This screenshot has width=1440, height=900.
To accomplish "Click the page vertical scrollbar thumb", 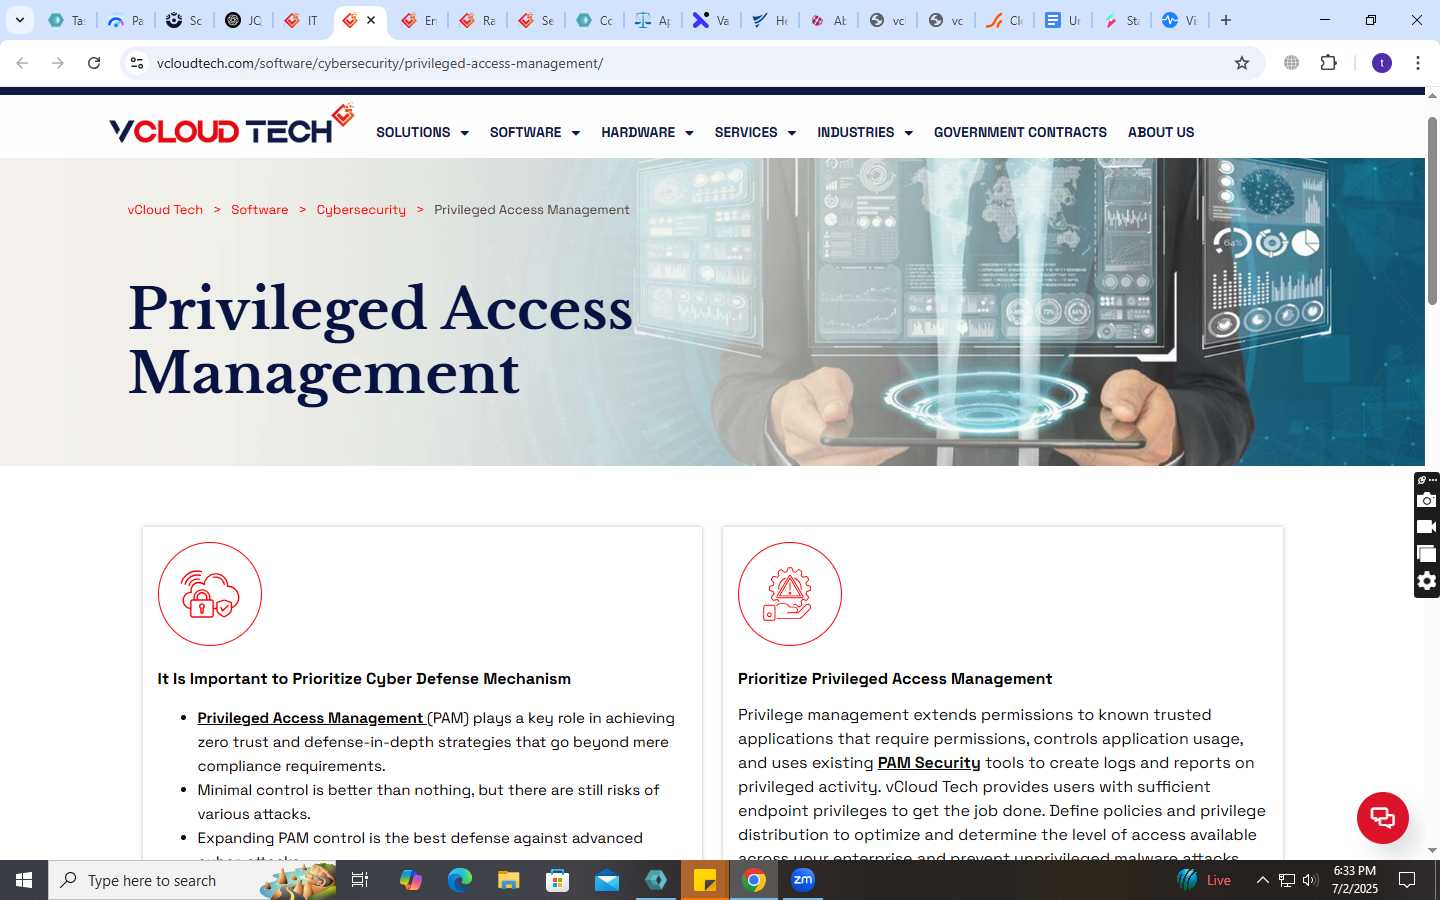I will [x=1432, y=211].
